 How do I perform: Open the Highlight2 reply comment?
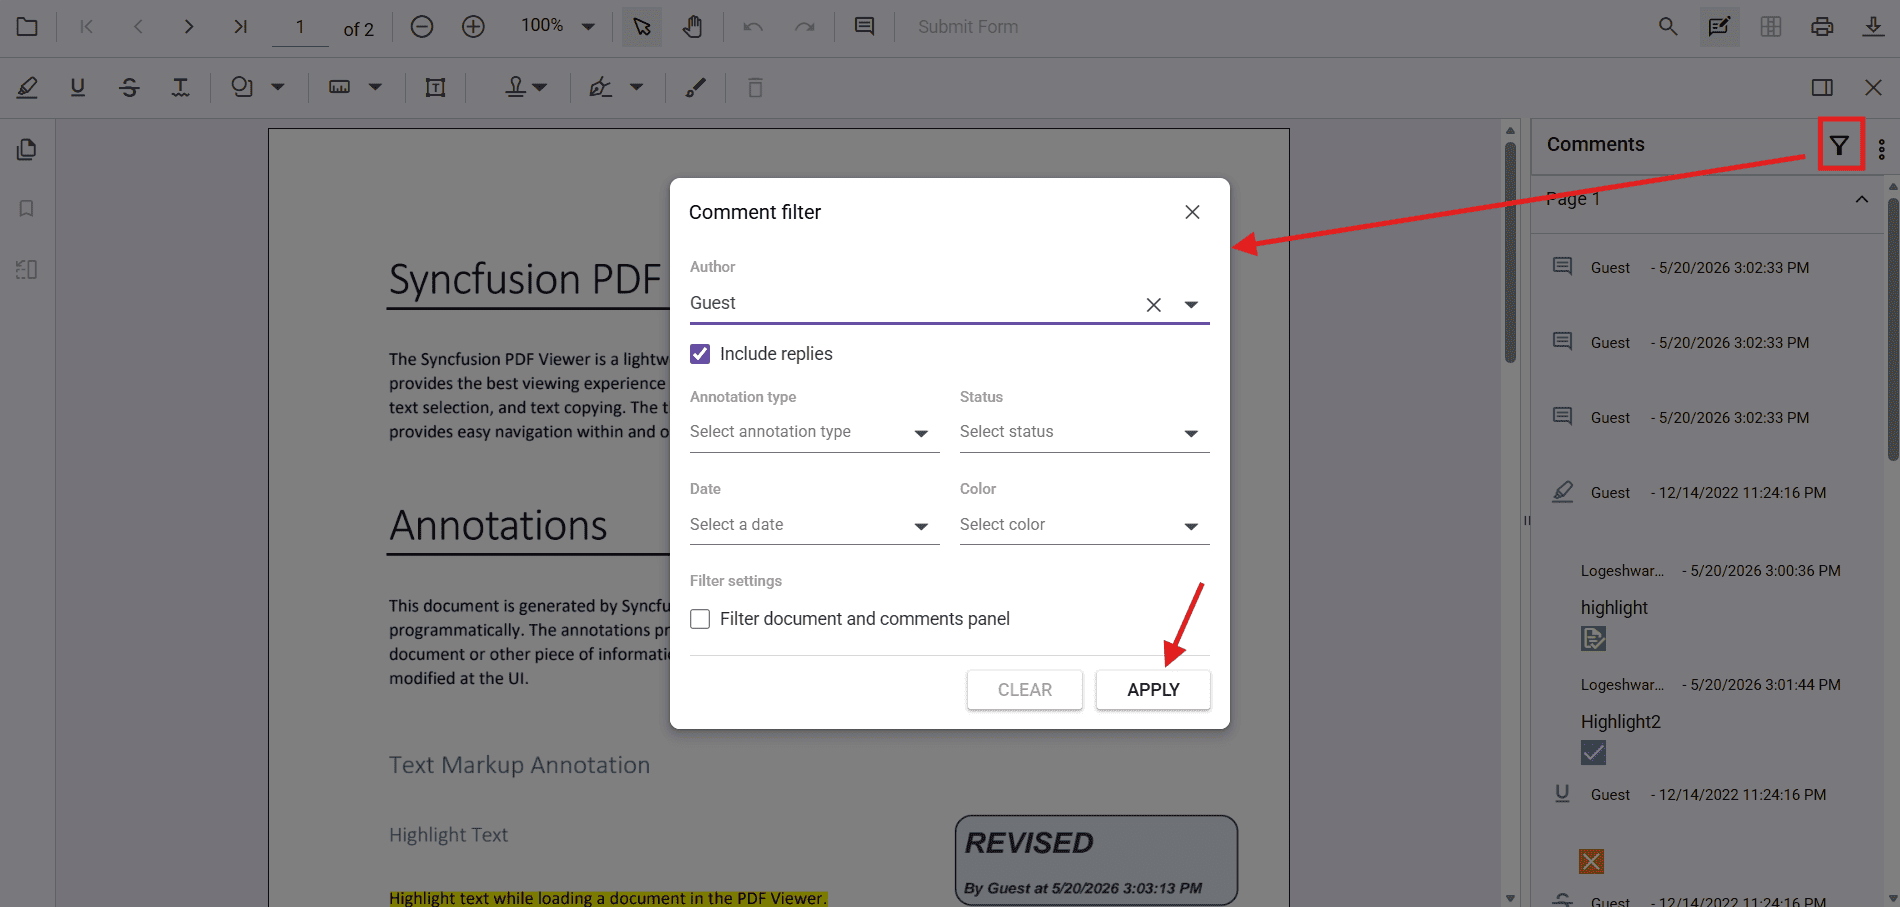pyautogui.click(x=1621, y=722)
